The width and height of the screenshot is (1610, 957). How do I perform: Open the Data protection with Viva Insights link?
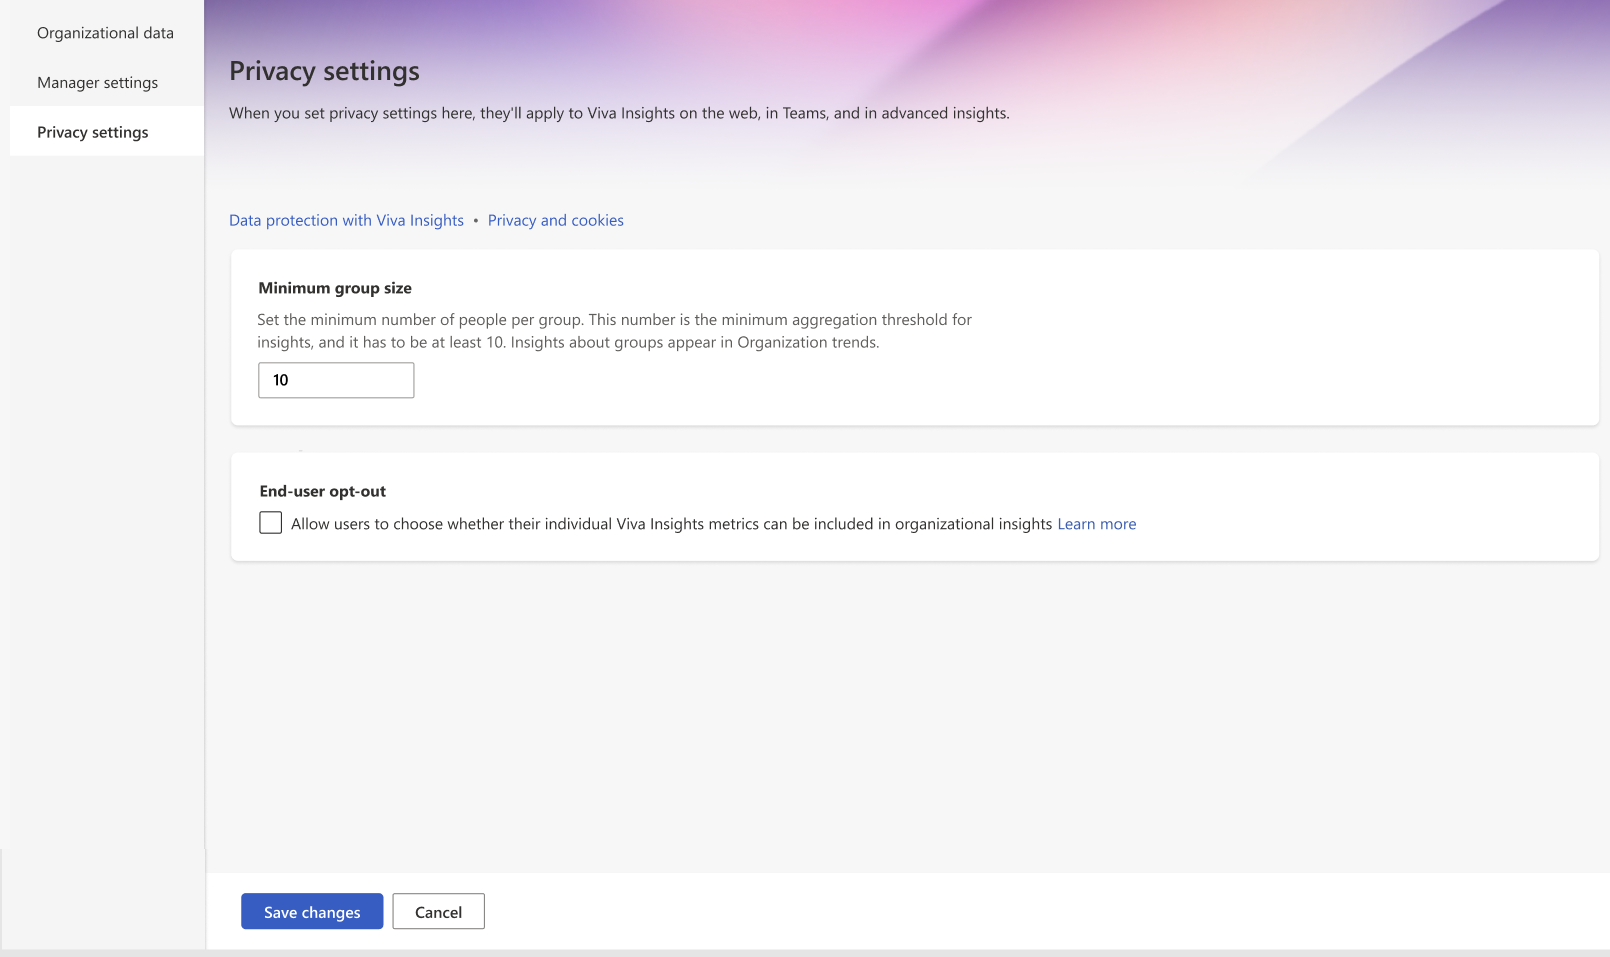(346, 220)
